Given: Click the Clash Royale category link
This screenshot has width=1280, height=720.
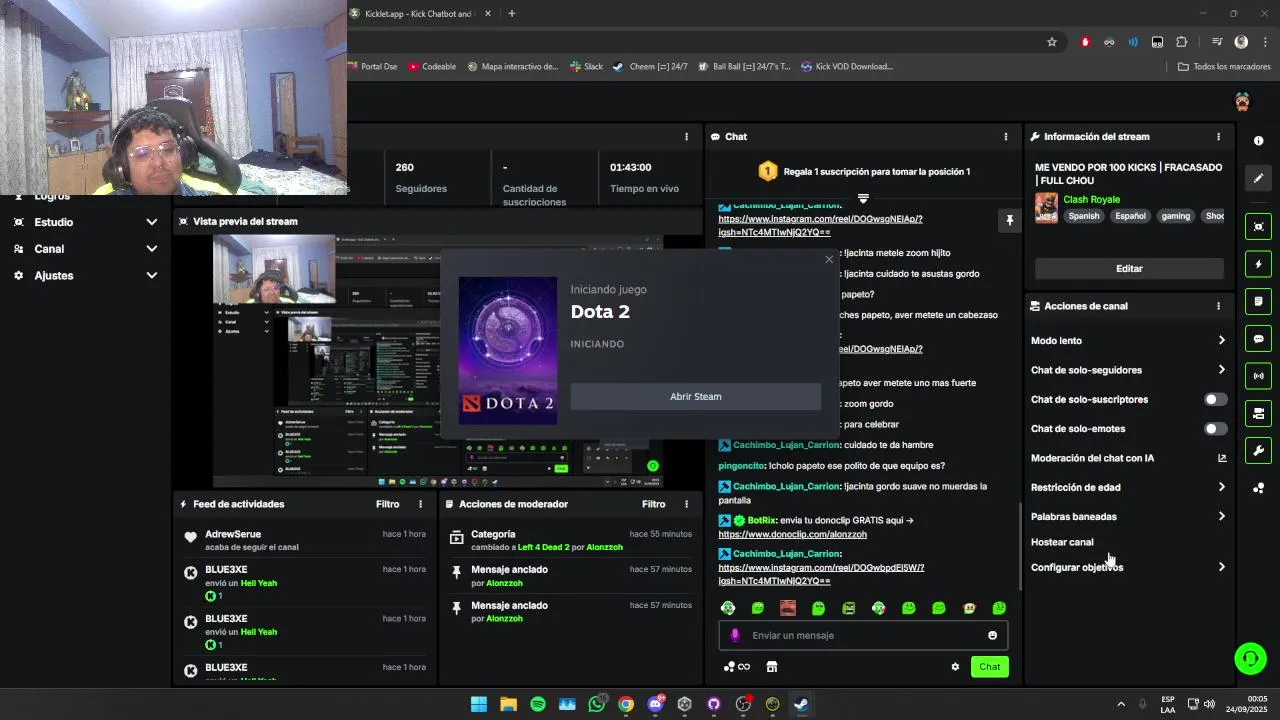Looking at the screenshot, I should tap(1091, 200).
